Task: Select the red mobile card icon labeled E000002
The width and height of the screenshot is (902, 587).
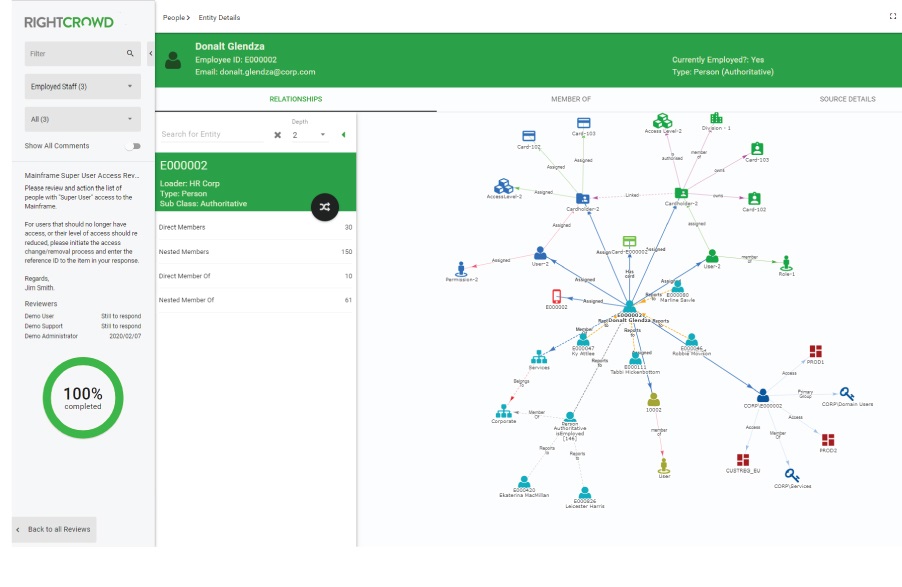Action: point(556,296)
